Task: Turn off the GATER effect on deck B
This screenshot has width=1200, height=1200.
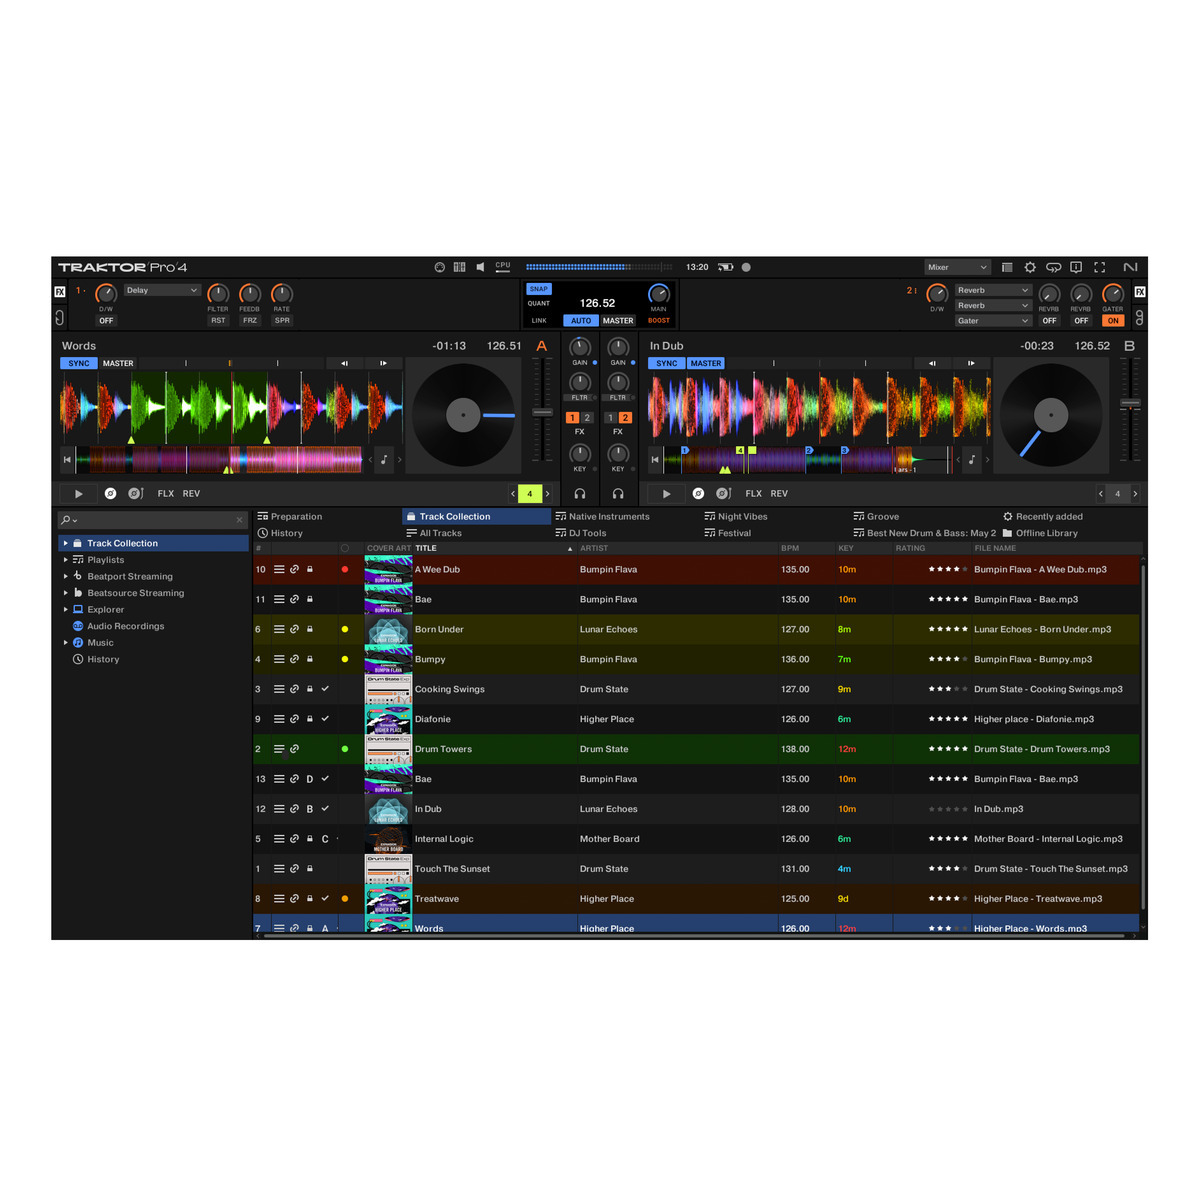Action: click(x=1113, y=320)
